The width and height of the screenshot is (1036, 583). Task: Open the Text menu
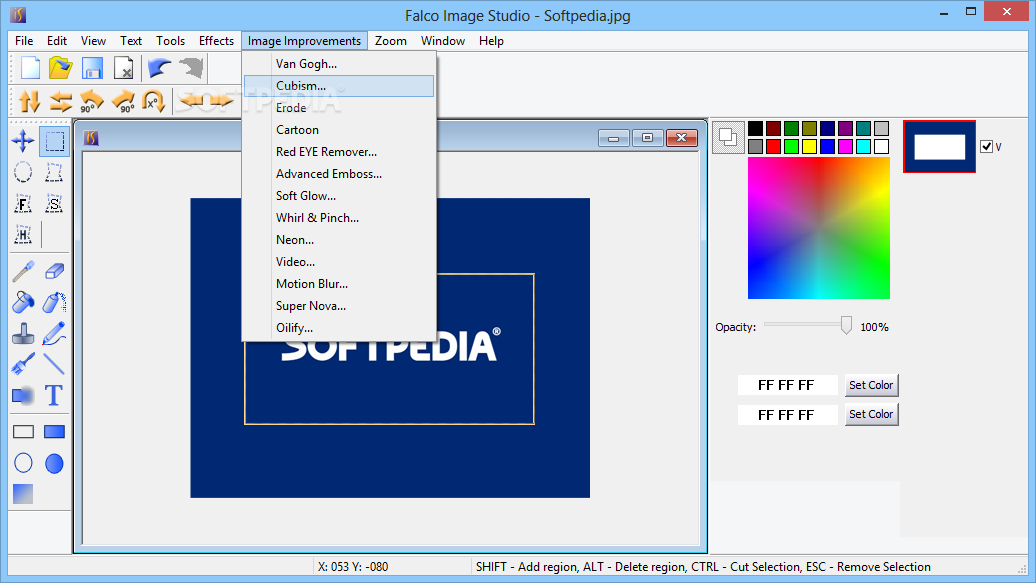point(131,41)
